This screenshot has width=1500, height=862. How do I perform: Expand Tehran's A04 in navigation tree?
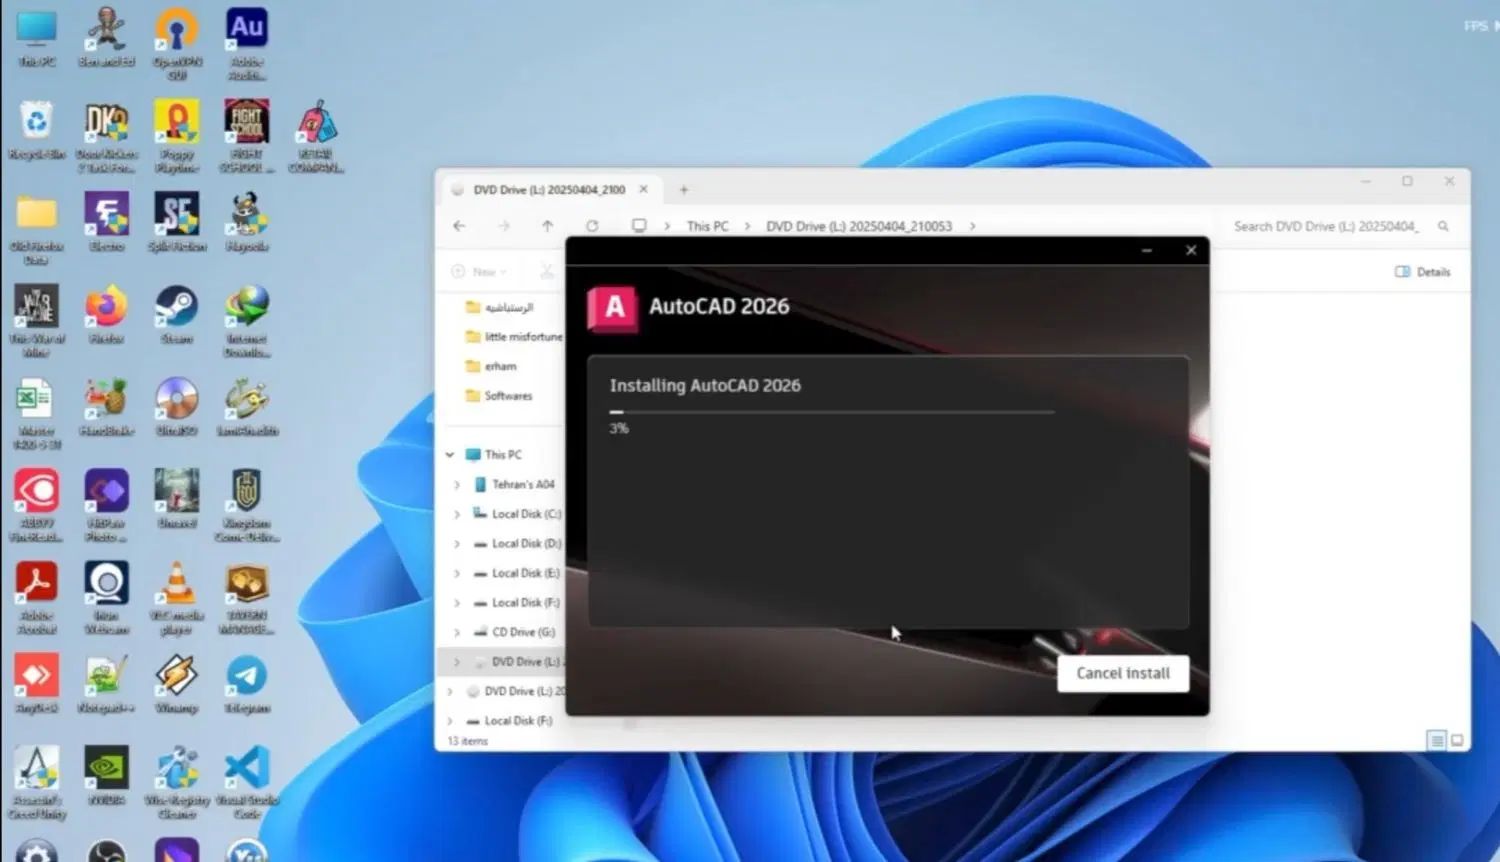click(x=457, y=484)
